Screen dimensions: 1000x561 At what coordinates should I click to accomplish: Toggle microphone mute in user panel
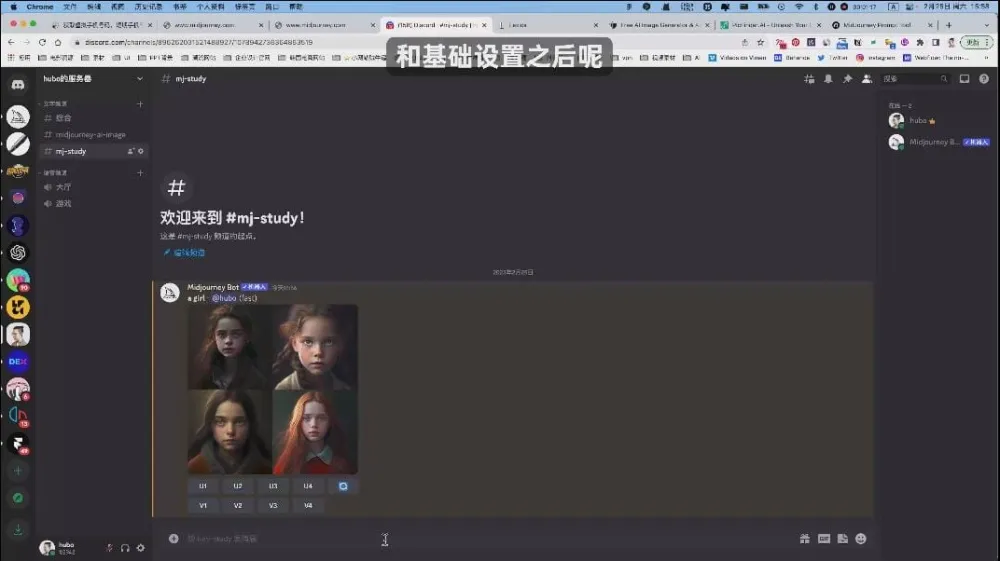[x=109, y=547]
